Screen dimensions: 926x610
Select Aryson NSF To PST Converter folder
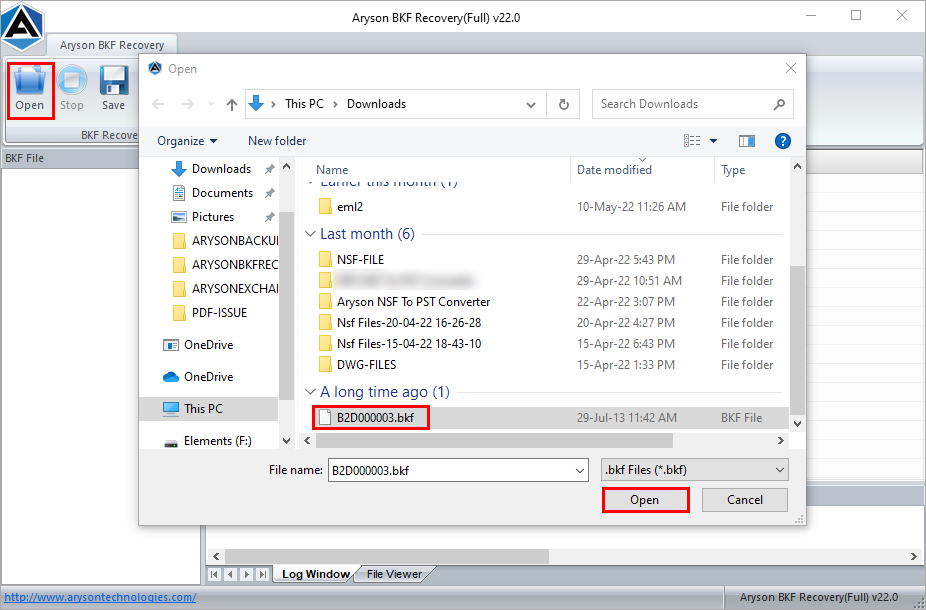tap(413, 302)
